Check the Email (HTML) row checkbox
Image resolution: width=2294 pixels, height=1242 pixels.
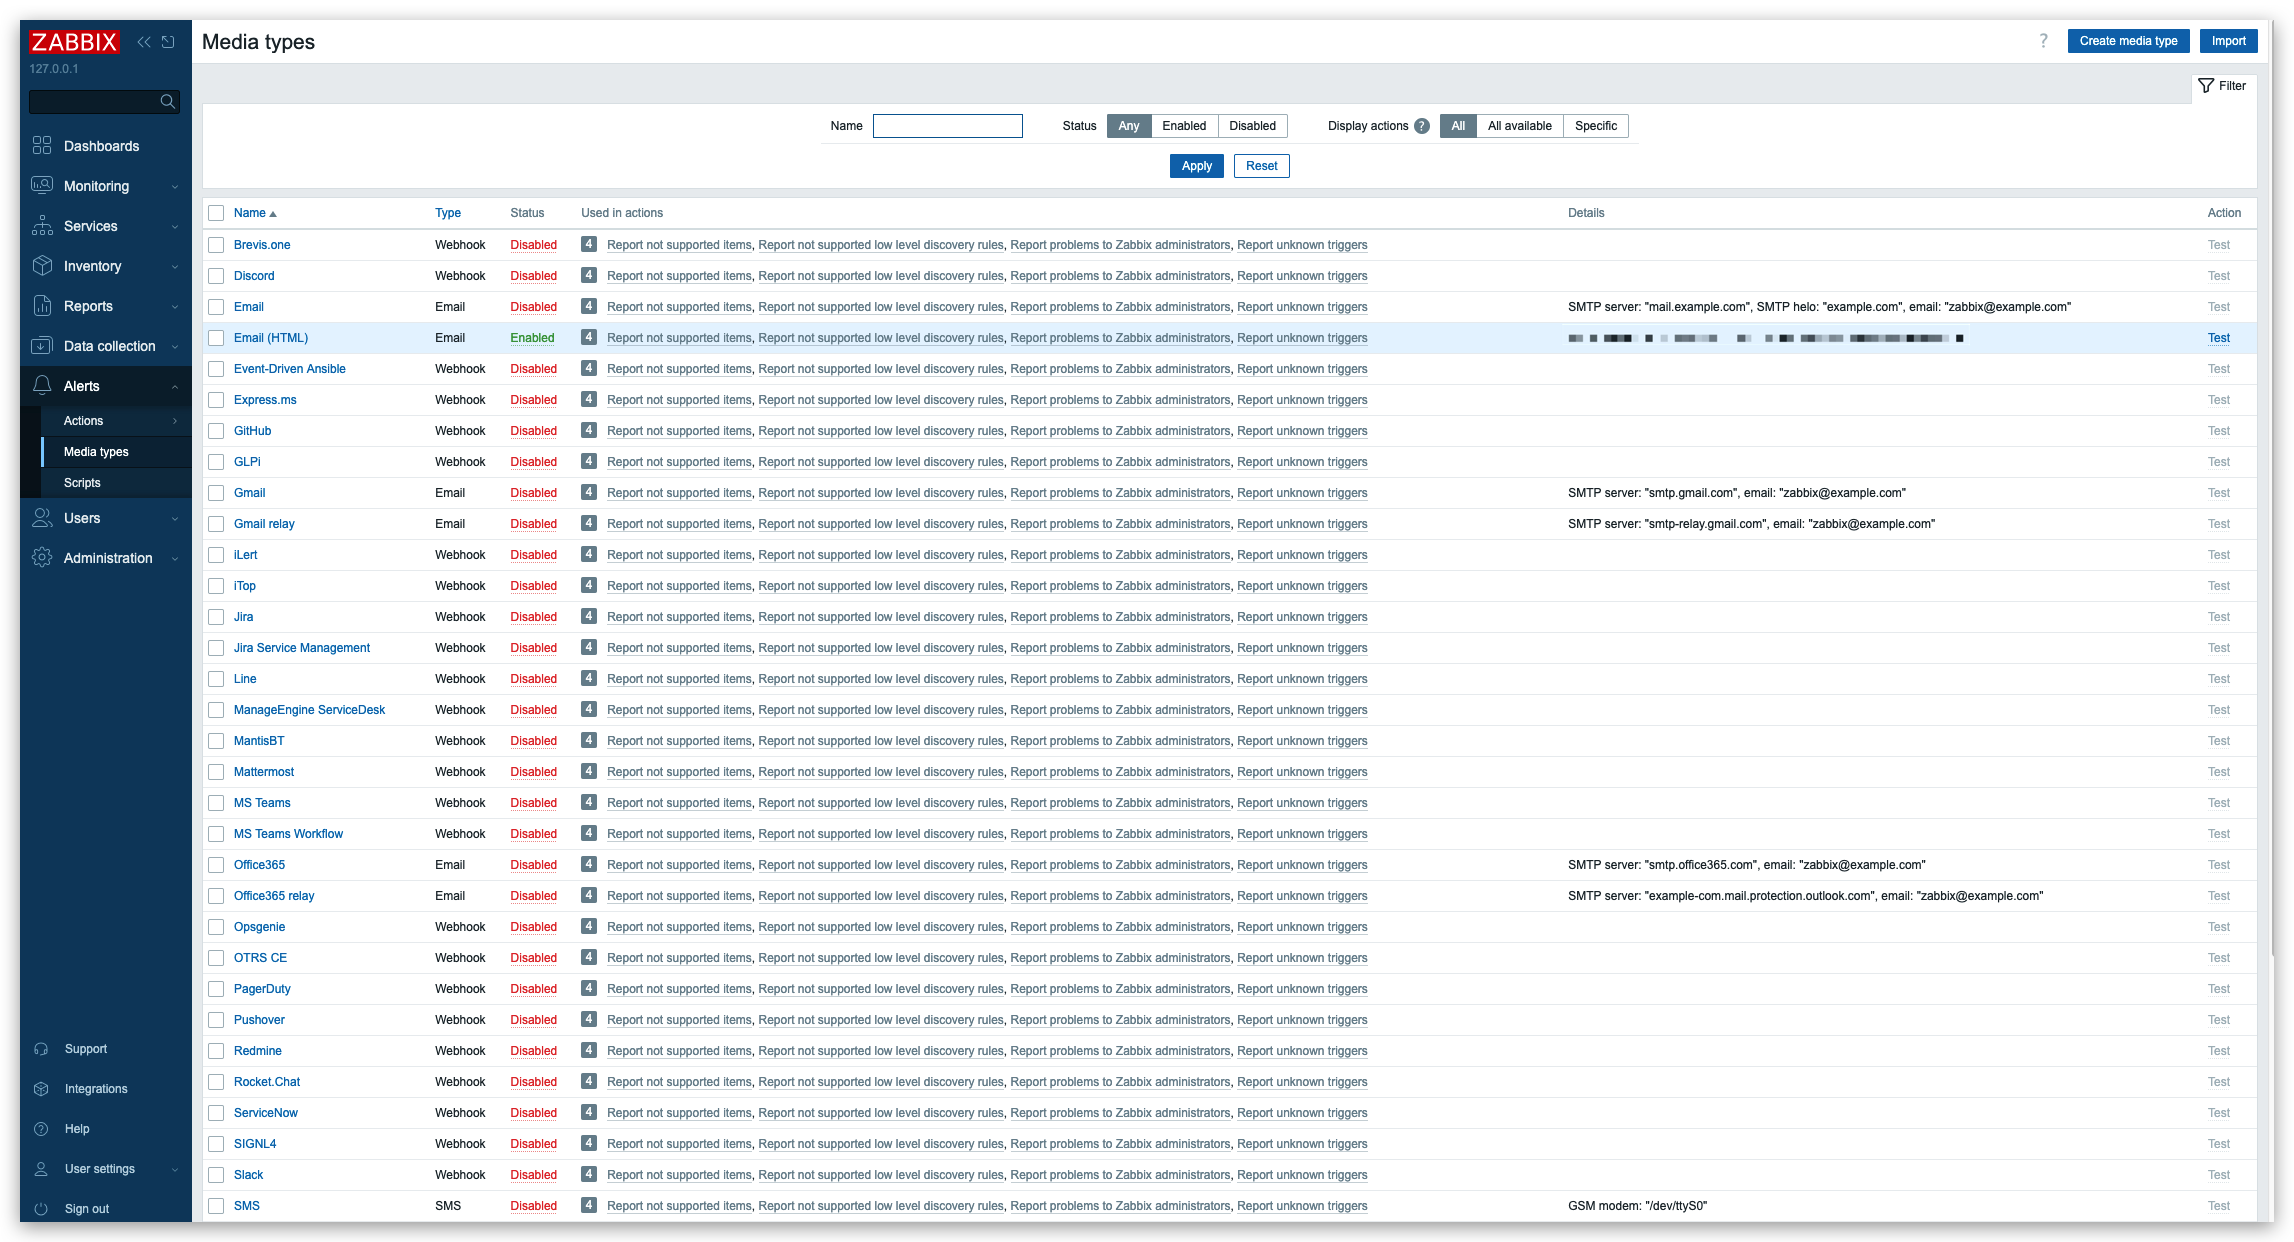point(216,338)
